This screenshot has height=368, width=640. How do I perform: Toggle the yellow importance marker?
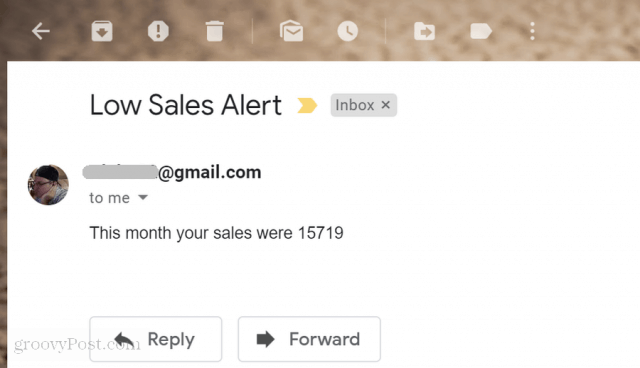click(307, 105)
